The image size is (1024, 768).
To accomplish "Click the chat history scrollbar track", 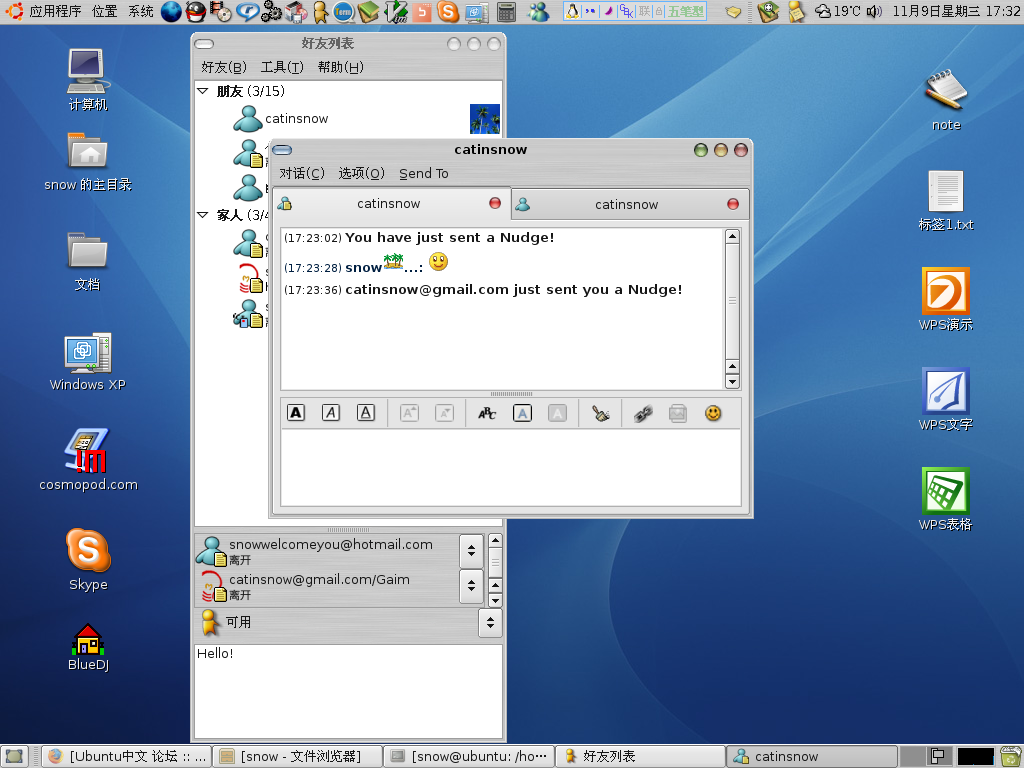I will [x=732, y=300].
